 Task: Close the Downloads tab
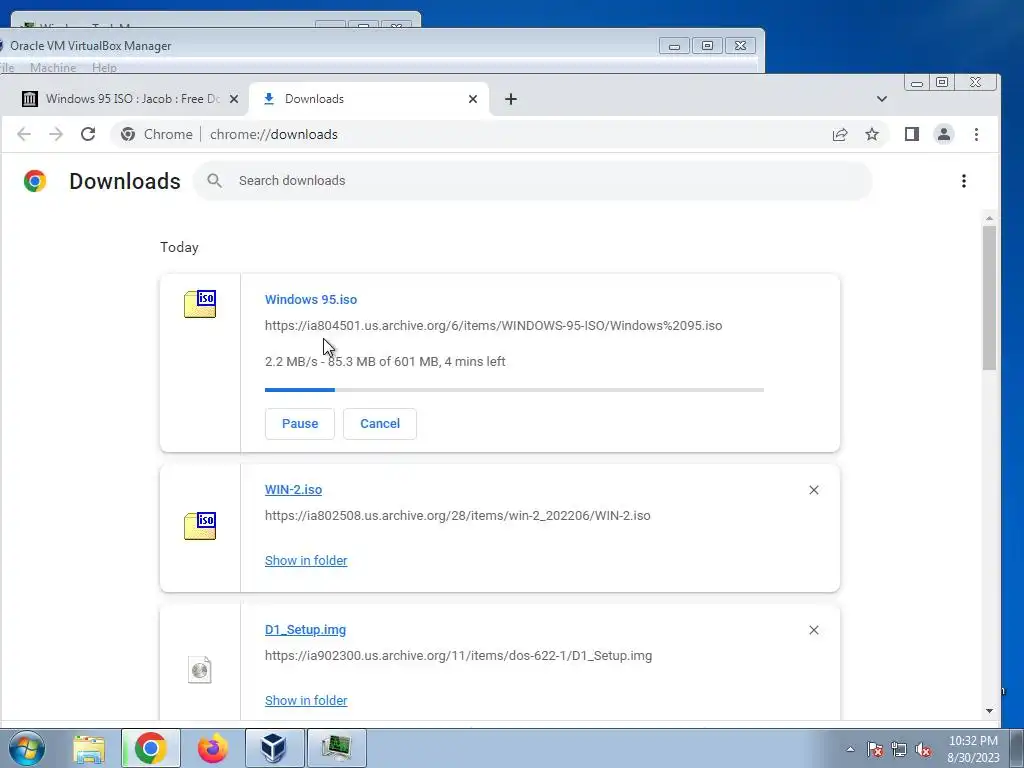[473, 99]
